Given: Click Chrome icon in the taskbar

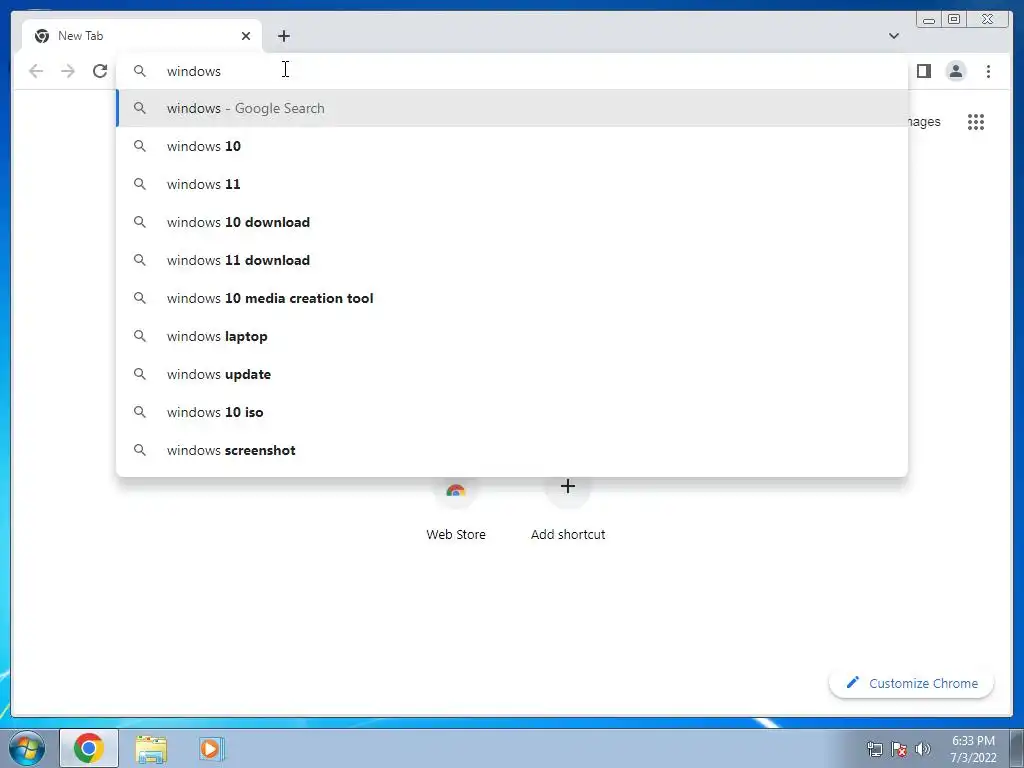Looking at the screenshot, I should pyautogui.click(x=89, y=748).
